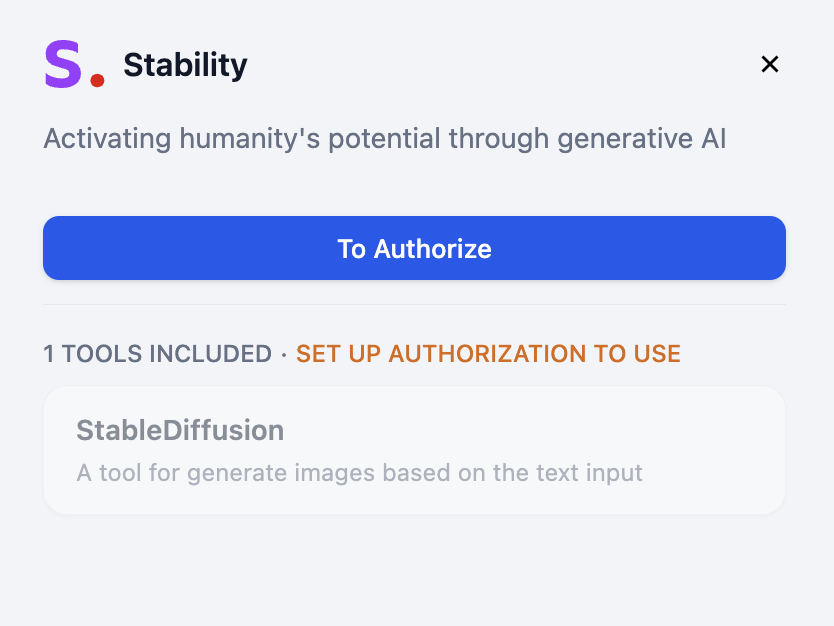Click the Stability provider name heading

tap(185, 66)
